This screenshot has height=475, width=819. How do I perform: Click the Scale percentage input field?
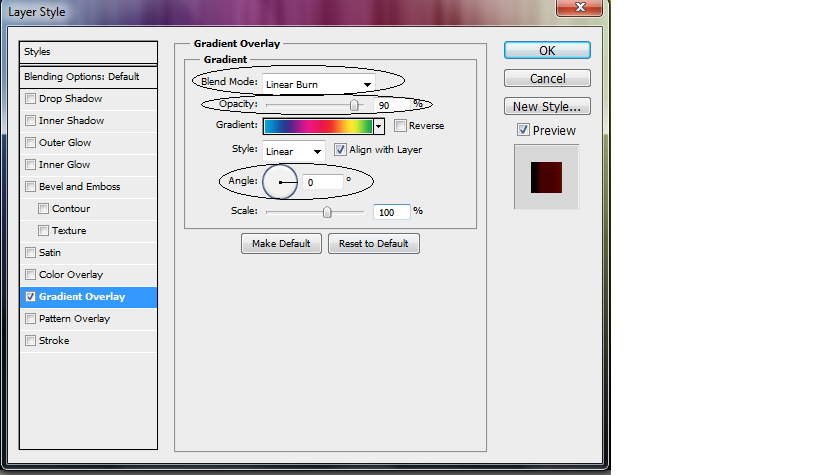pos(391,212)
